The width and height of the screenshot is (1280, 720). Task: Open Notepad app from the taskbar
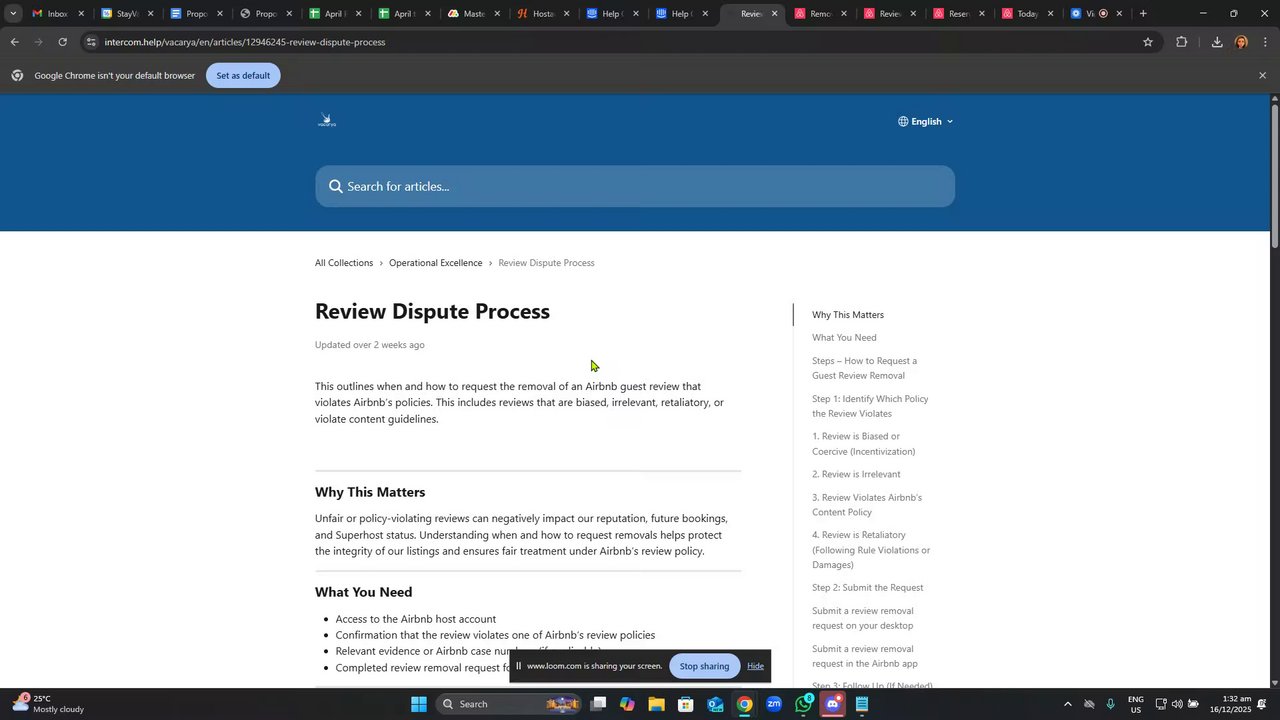tap(863, 704)
